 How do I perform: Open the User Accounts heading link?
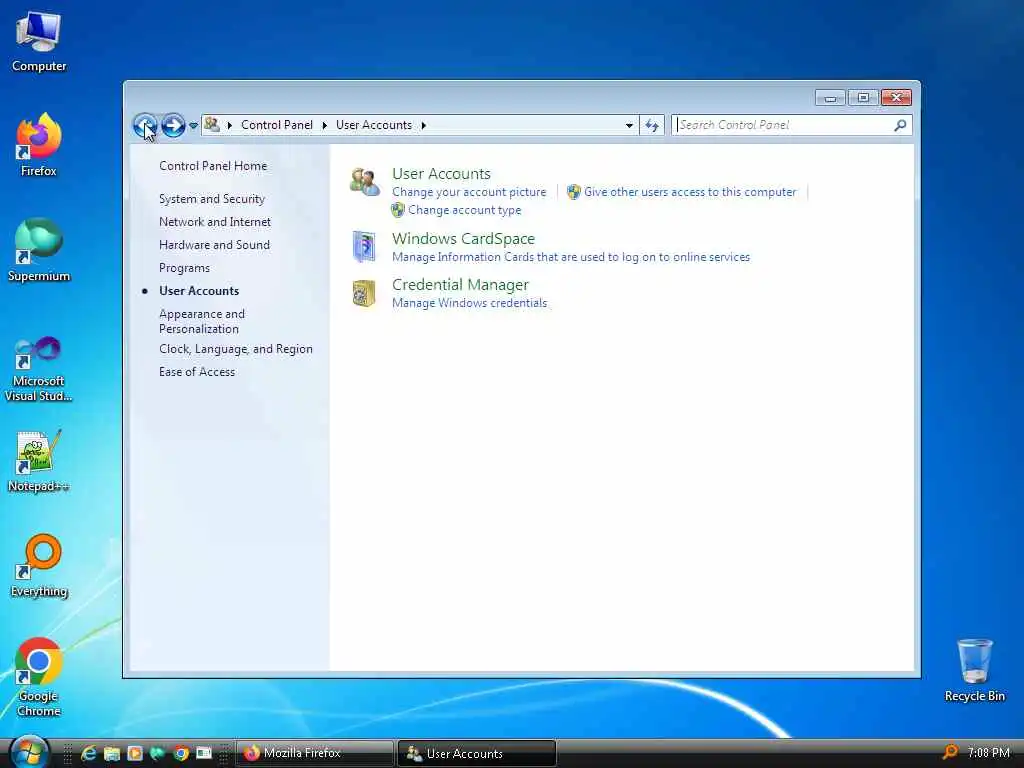coord(441,174)
